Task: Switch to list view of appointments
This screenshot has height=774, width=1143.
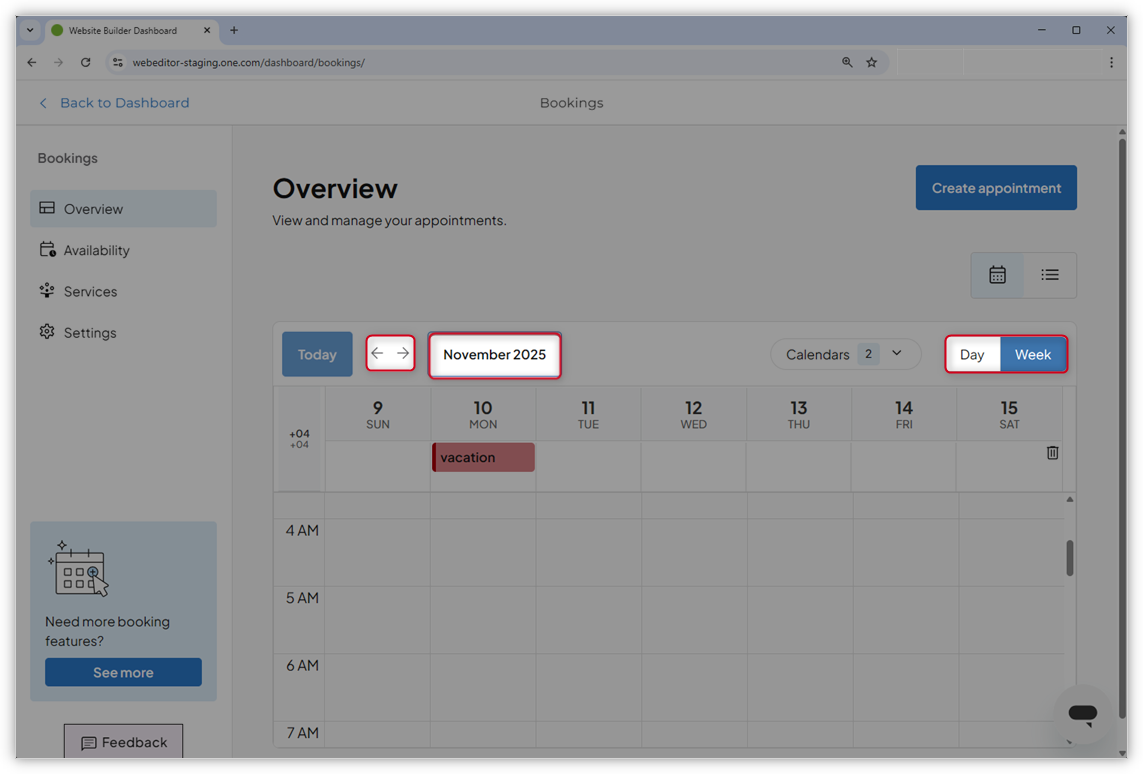Action: (x=1049, y=275)
